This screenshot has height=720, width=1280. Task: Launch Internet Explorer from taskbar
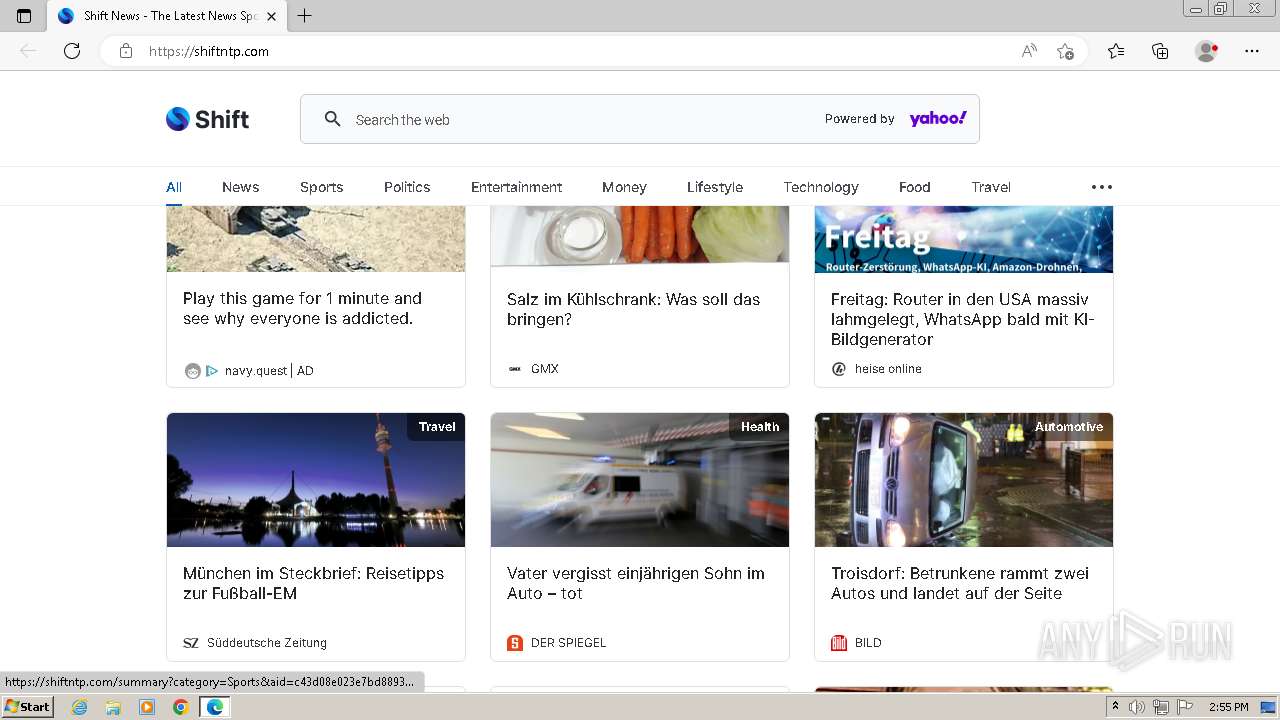(x=80, y=707)
